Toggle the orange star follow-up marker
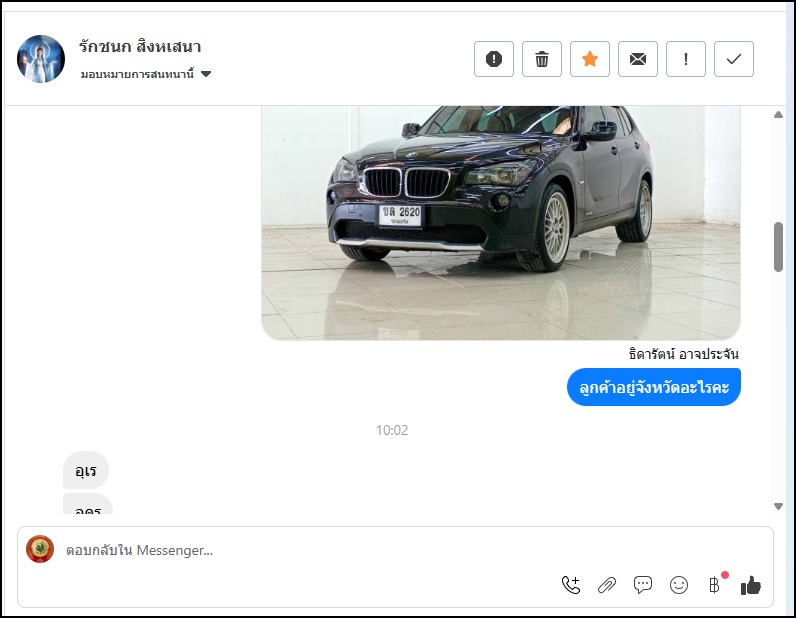The height and width of the screenshot is (618, 796). 589,59
